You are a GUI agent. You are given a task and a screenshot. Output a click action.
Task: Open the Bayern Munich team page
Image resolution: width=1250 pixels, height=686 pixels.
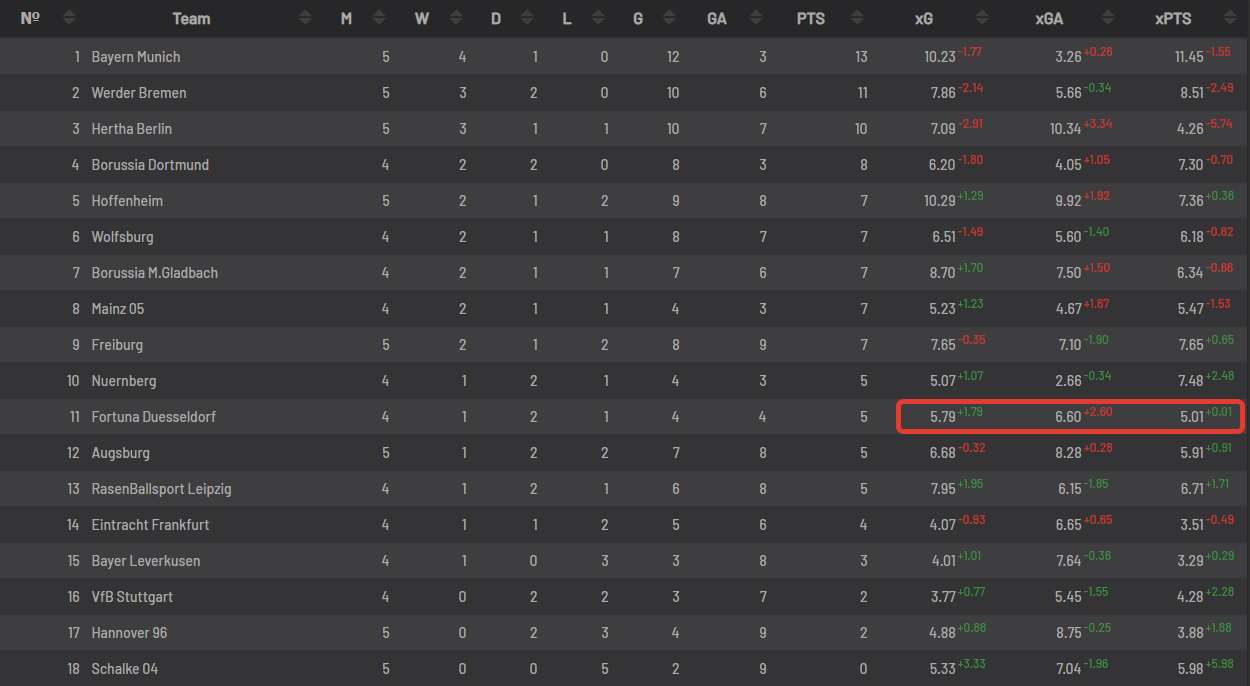coord(136,57)
